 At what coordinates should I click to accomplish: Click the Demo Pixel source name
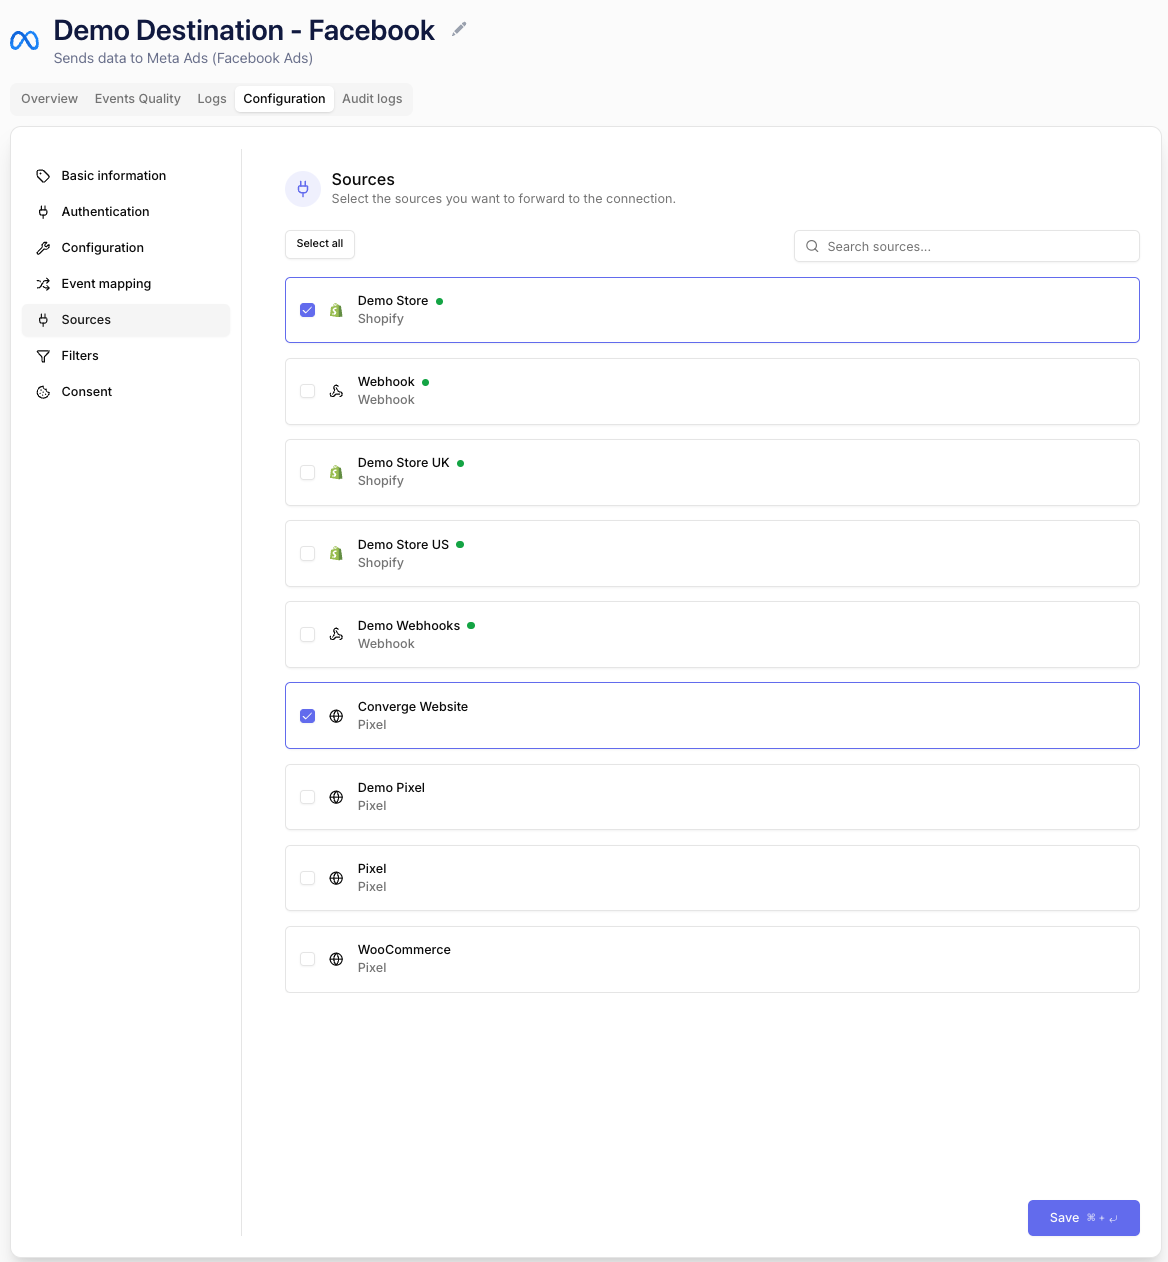[391, 788]
